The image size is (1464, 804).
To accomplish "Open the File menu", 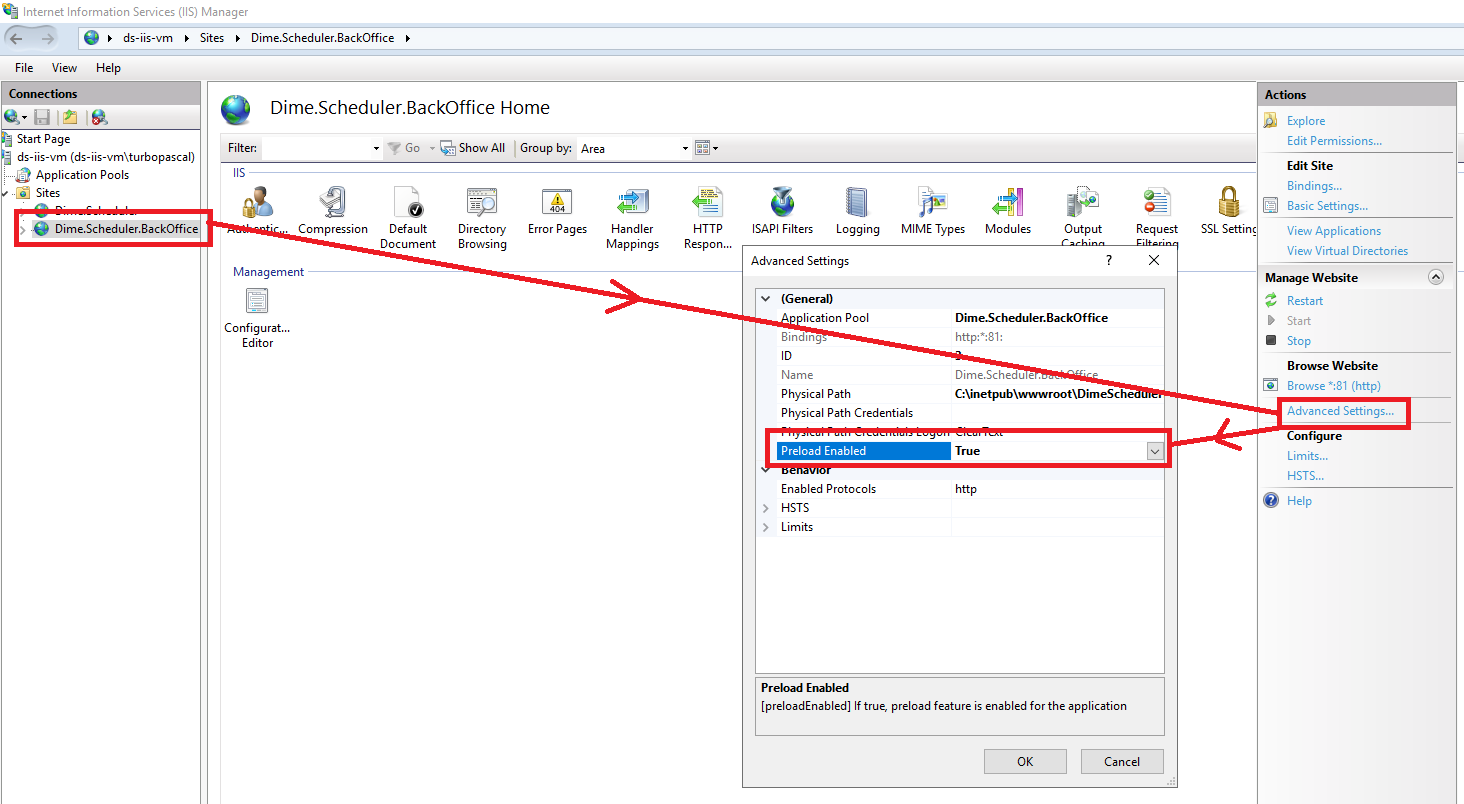I will (24, 68).
